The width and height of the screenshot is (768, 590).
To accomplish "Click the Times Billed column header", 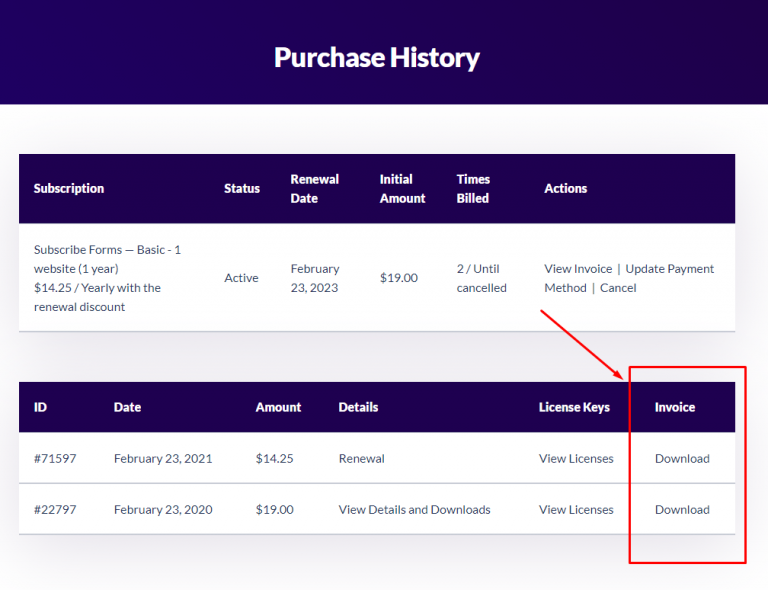I will point(473,188).
